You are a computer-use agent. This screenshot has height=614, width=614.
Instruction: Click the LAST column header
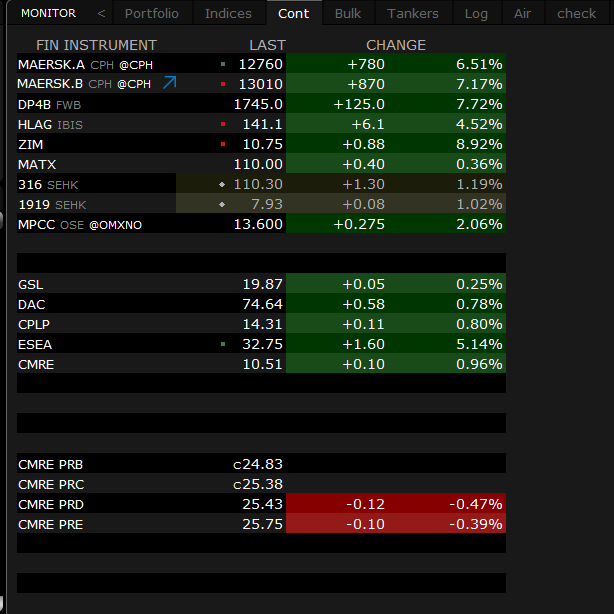point(268,45)
